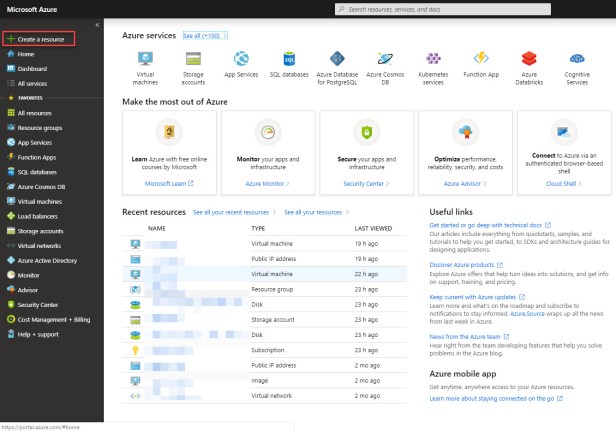Open Cognitive Services icon
This screenshot has width=616, height=431.
click(577, 59)
